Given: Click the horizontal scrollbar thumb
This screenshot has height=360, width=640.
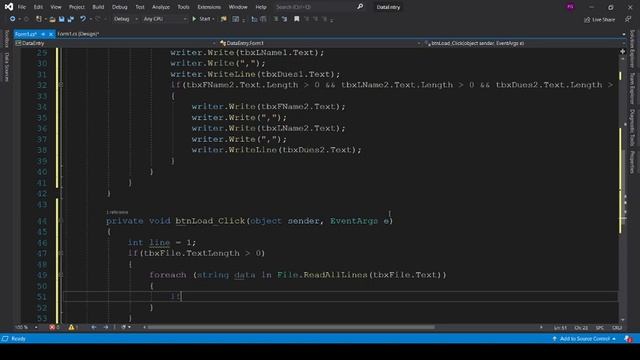Looking at the screenshot, I should [x=291, y=327].
